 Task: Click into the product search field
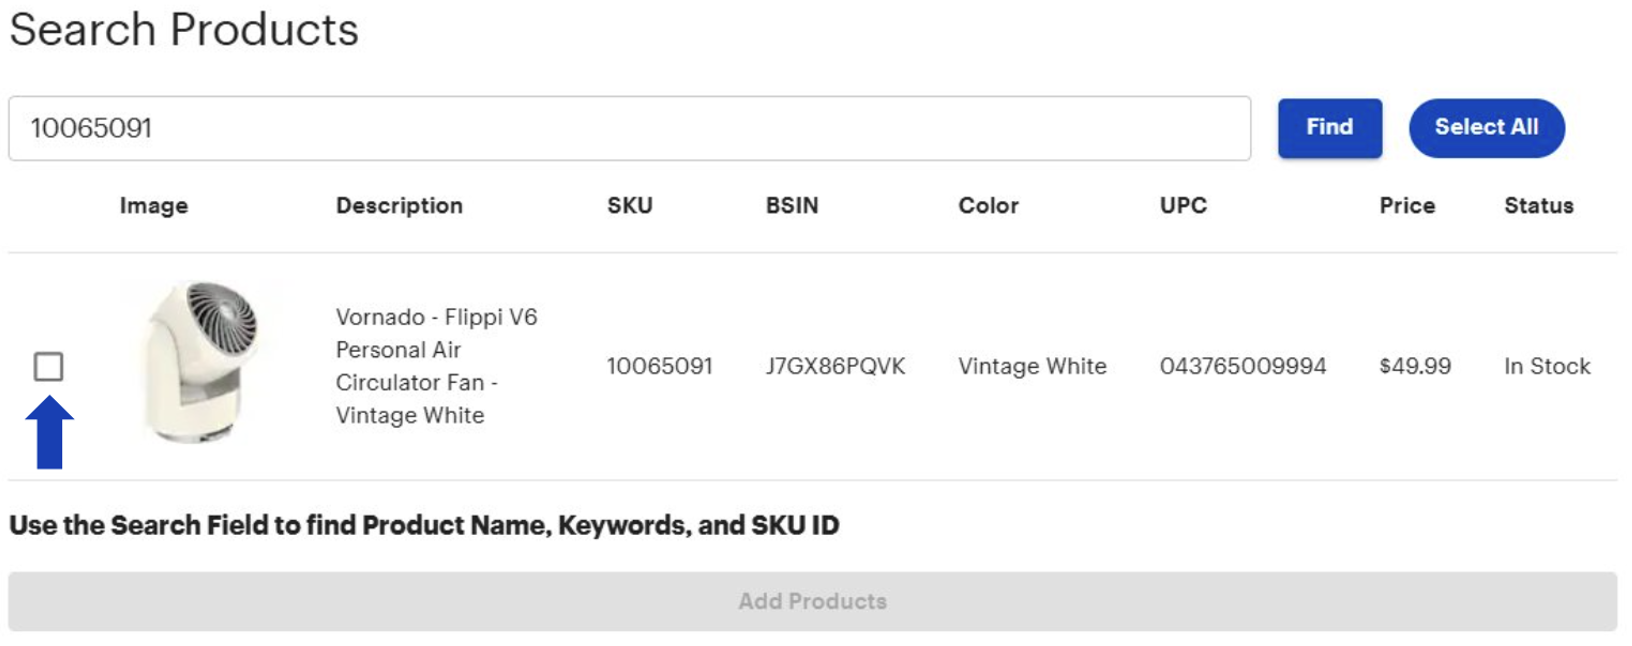(629, 128)
